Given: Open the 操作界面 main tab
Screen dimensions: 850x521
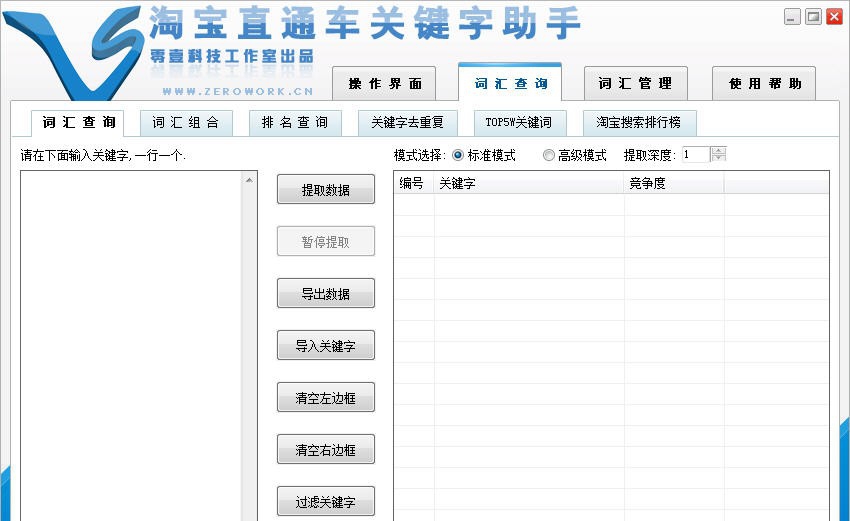Looking at the screenshot, I should [x=384, y=83].
